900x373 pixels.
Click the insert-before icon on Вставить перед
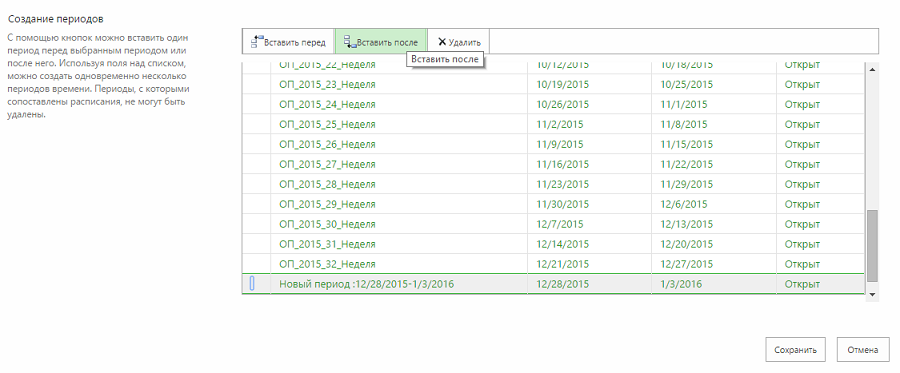coord(257,42)
